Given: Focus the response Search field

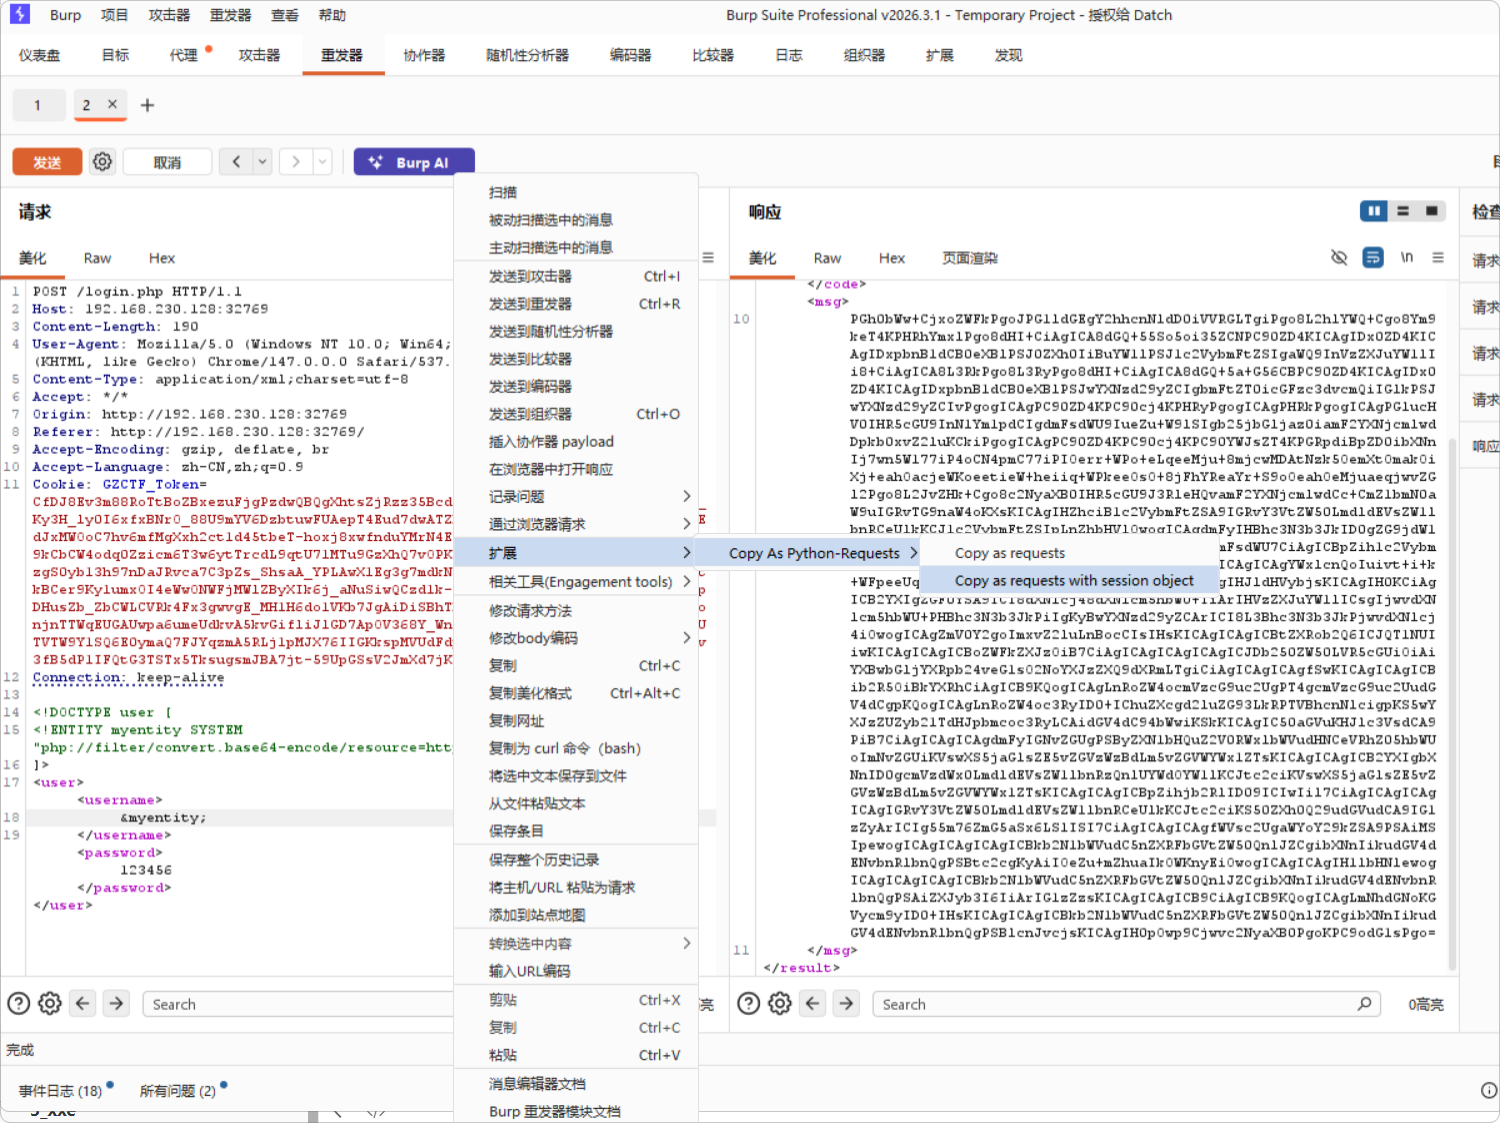Looking at the screenshot, I should [x=1127, y=1004].
